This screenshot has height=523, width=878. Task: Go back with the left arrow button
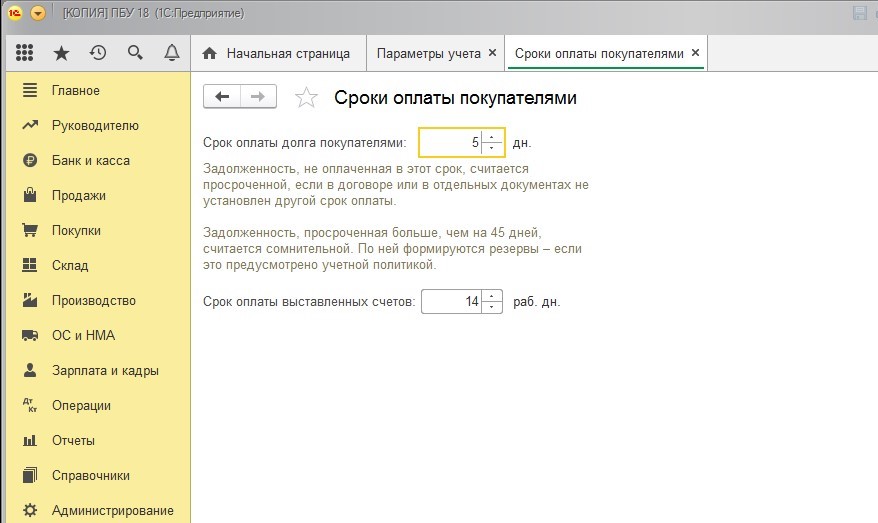coord(222,97)
